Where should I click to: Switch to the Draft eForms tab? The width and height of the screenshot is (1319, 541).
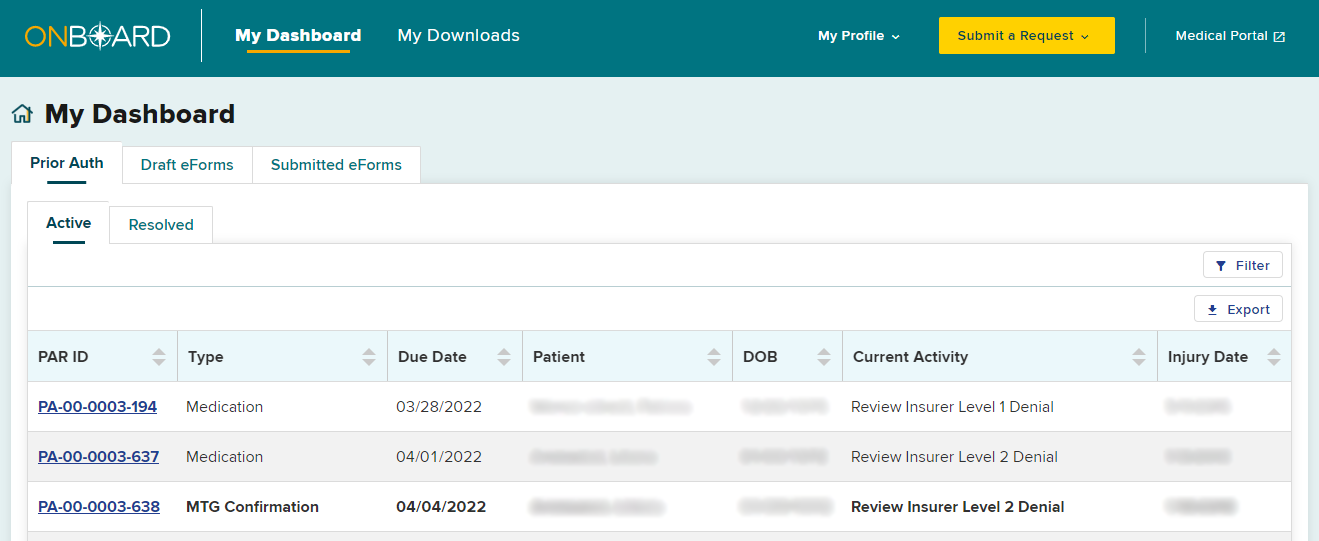187,165
